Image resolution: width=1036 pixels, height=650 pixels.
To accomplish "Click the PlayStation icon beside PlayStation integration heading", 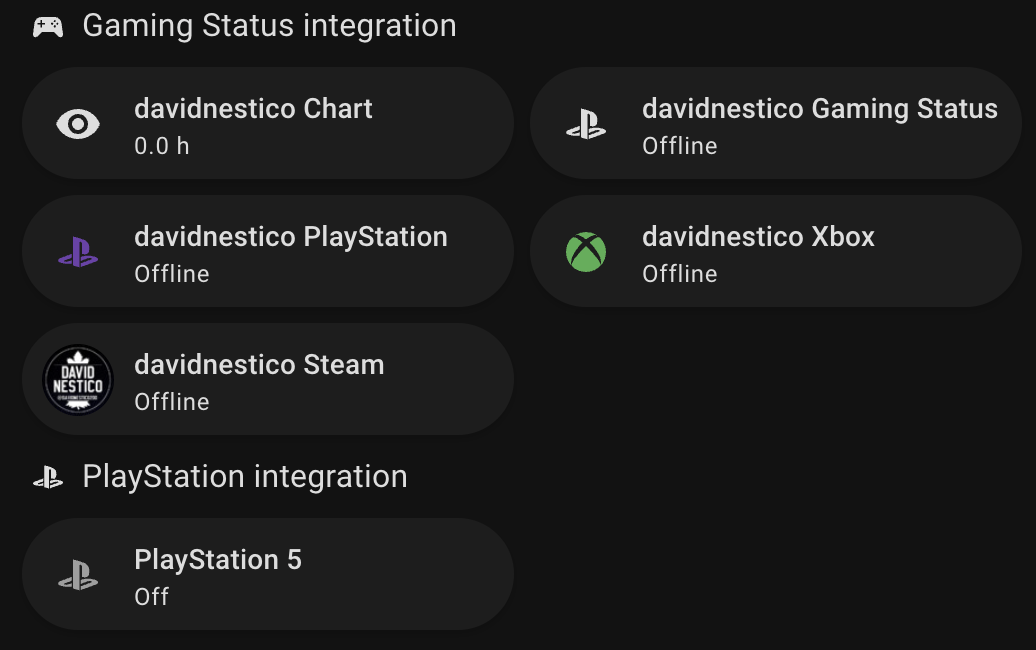I will 48,477.
